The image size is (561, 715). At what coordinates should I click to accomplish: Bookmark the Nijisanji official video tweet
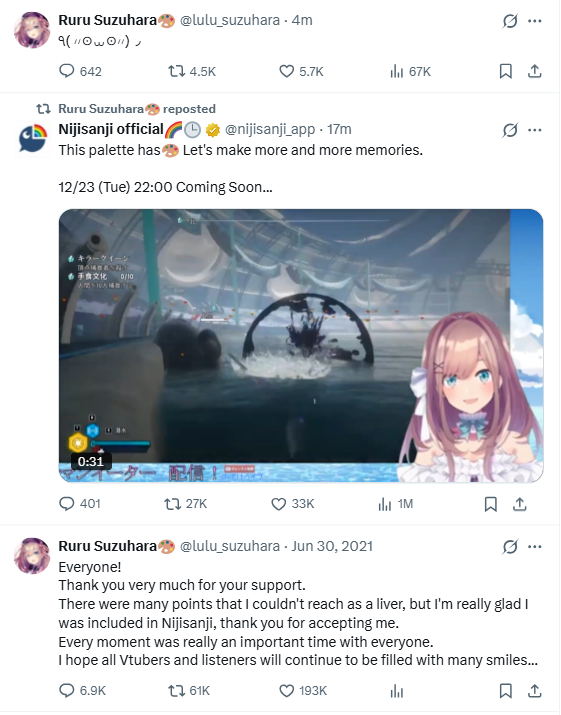(x=490, y=504)
